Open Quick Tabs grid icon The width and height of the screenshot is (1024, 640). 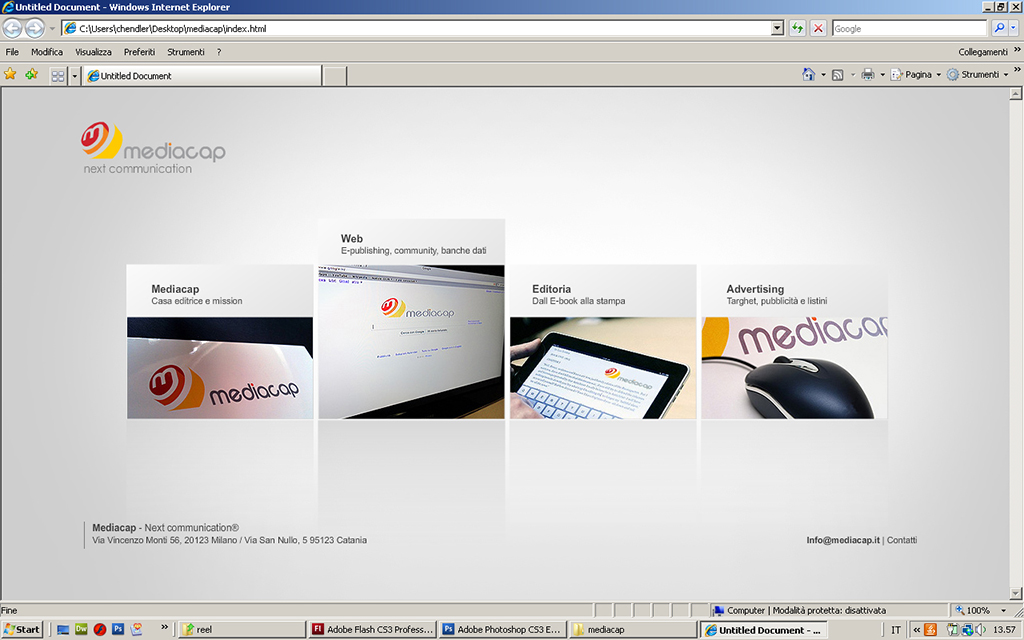58,76
